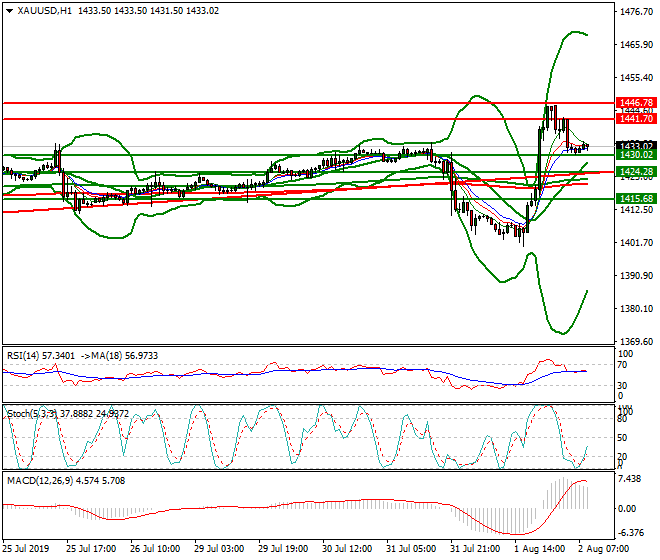Screen dimensions: 660x560
Task: Click the 1390.90 price scale value
Action: 636,276
